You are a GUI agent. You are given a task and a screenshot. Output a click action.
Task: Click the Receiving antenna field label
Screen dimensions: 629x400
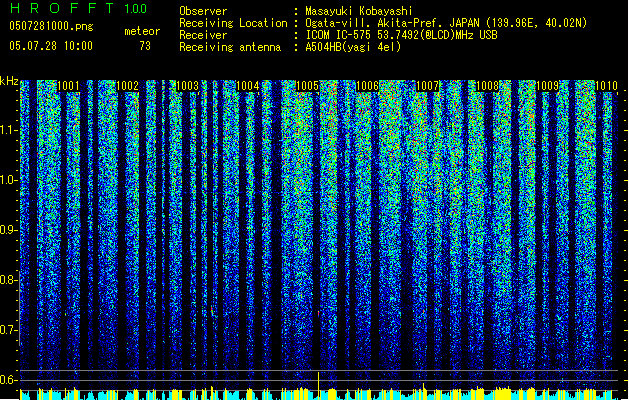tap(230, 47)
